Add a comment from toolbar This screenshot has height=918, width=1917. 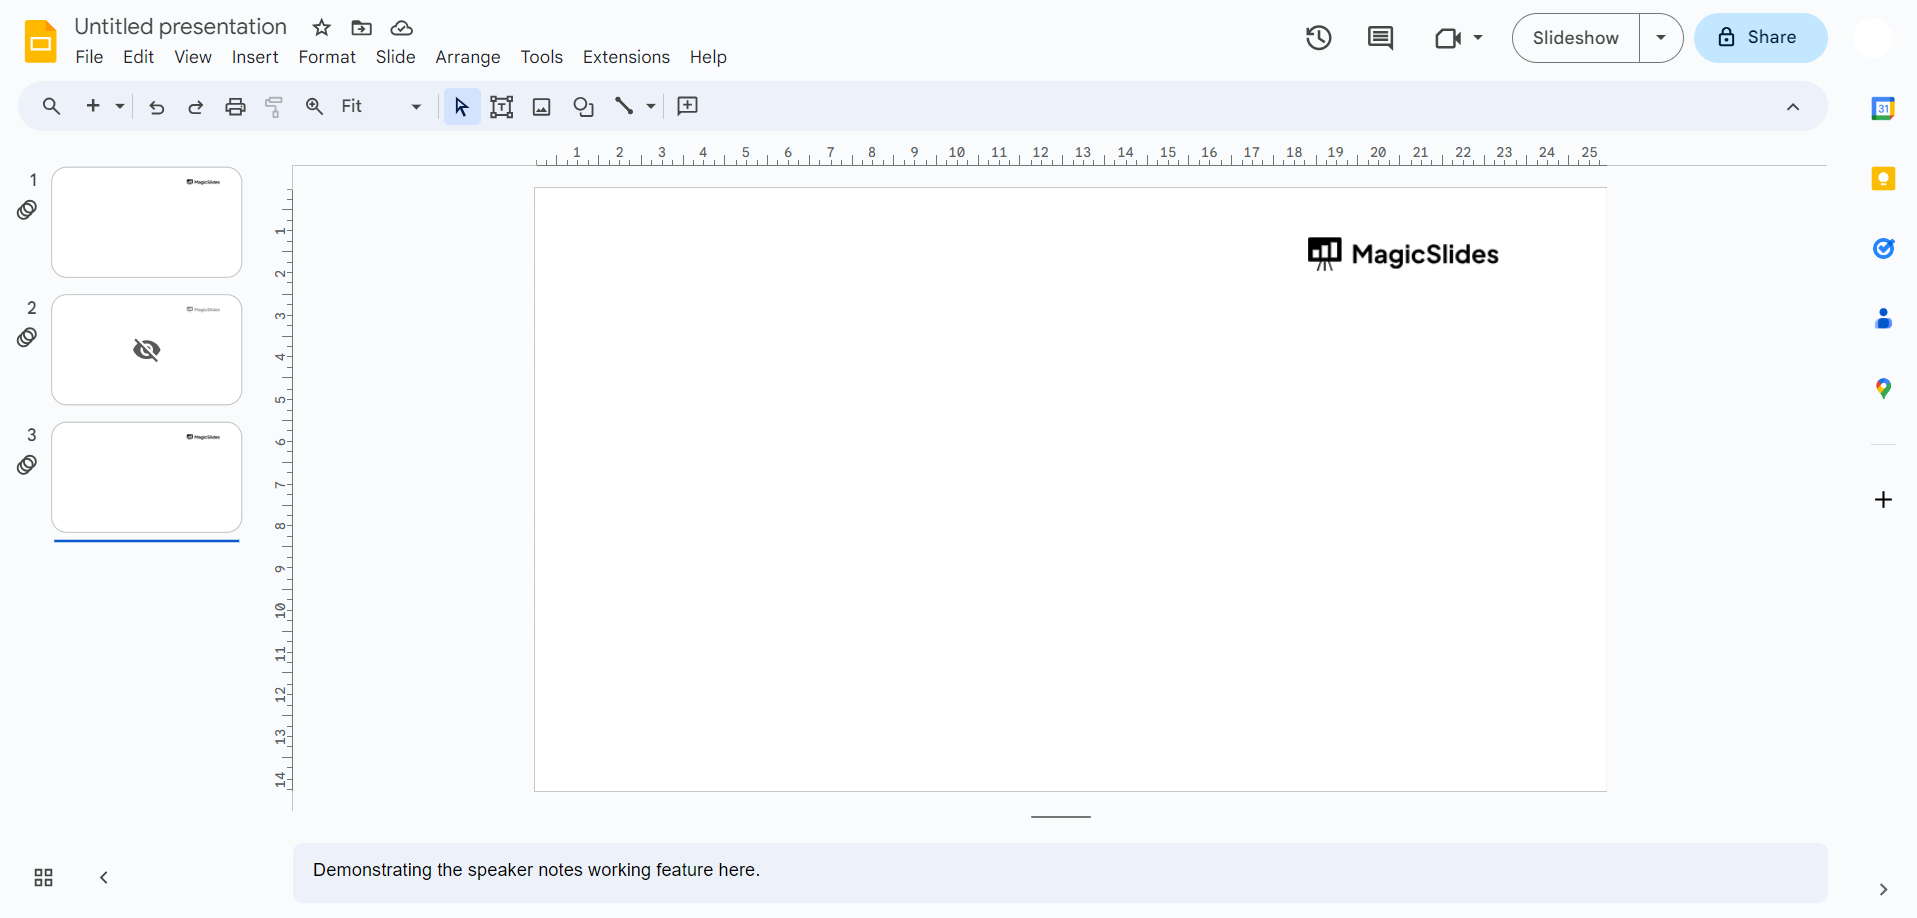click(688, 106)
